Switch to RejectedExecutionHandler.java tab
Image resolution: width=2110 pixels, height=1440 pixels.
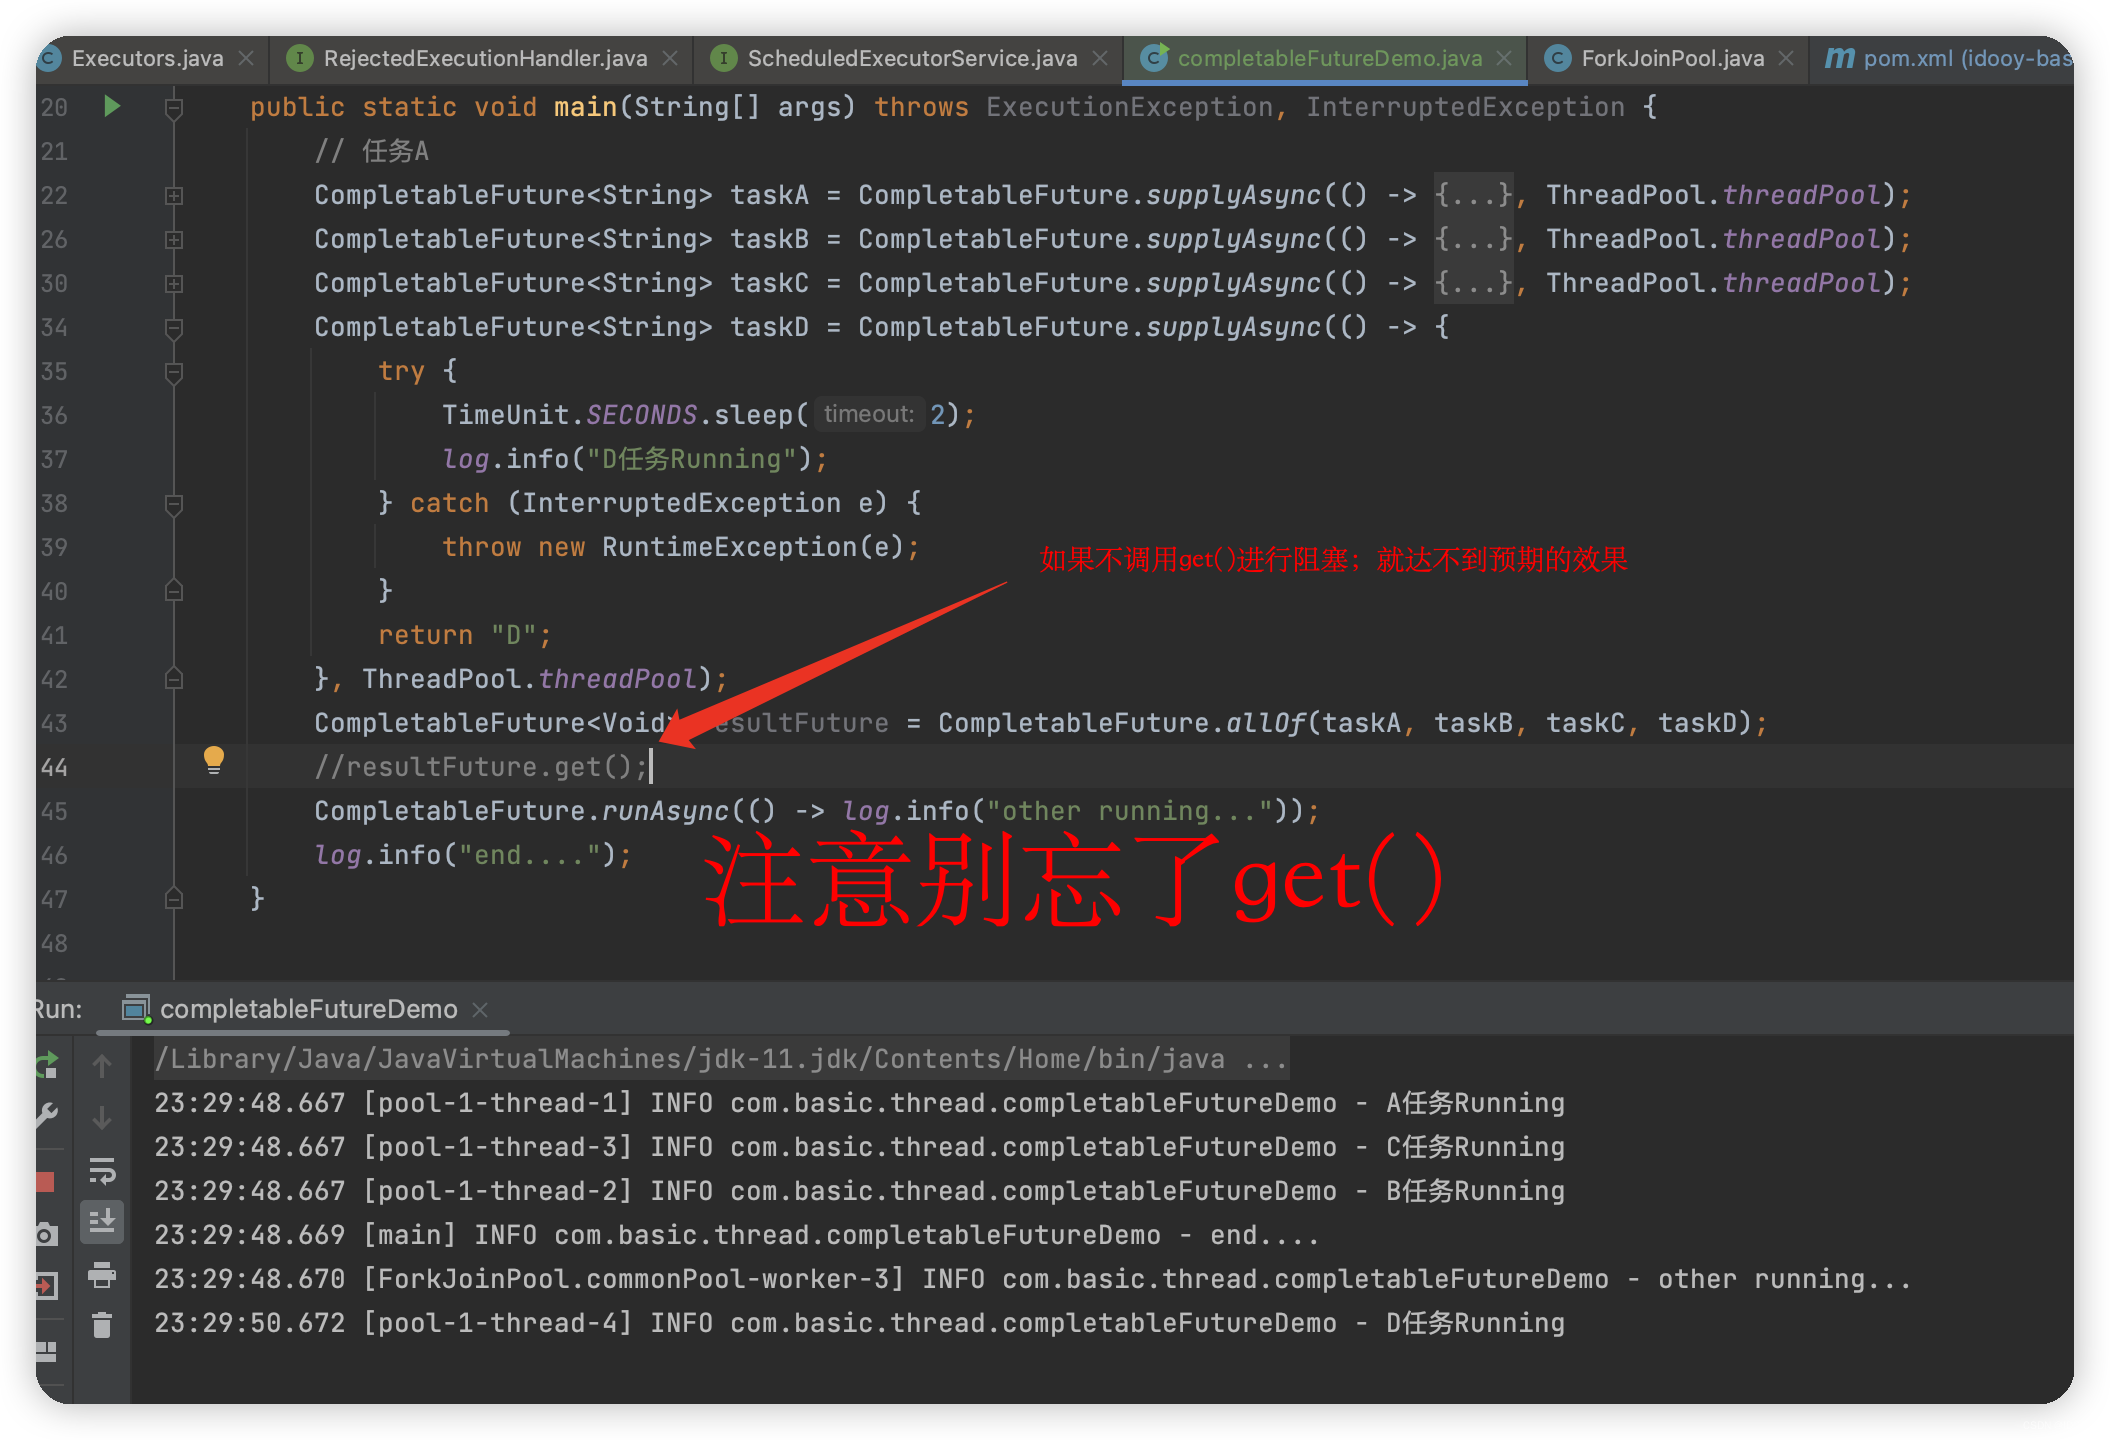pos(485,58)
